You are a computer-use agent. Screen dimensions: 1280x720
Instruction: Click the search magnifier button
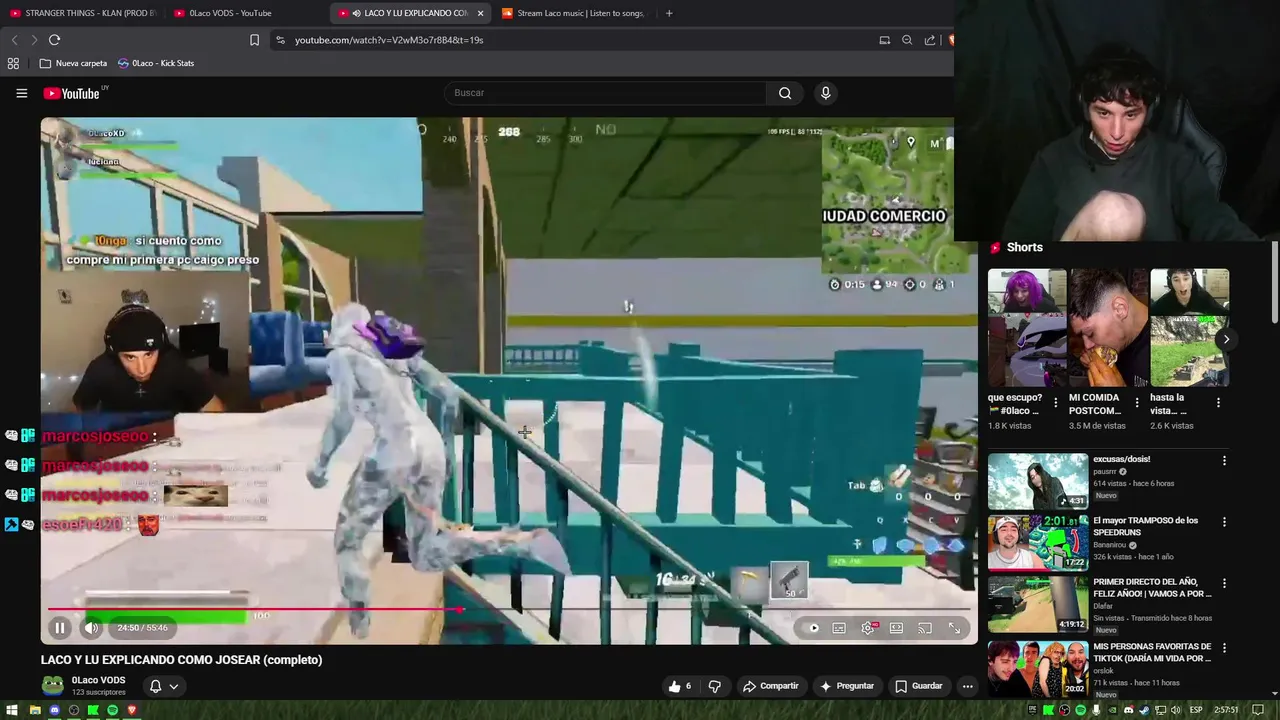(x=785, y=93)
